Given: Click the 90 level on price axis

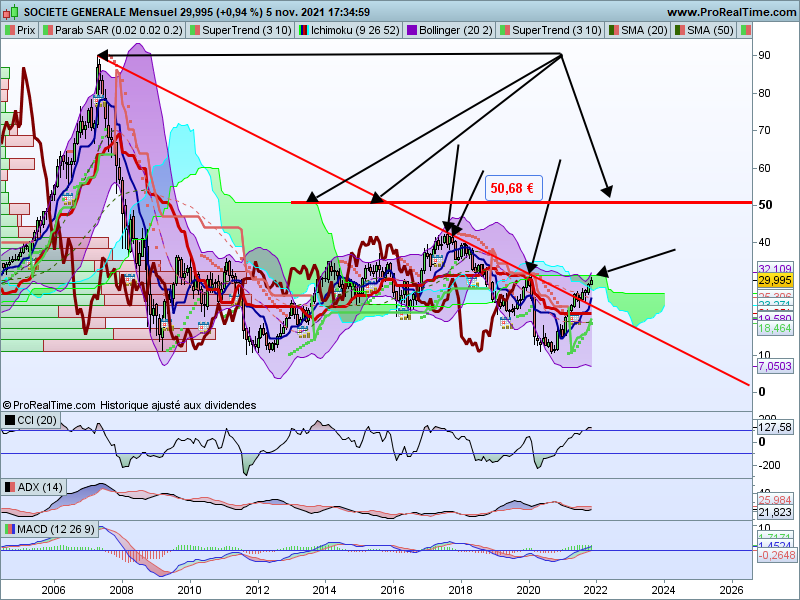Looking at the screenshot, I should pyautogui.click(x=764, y=55).
